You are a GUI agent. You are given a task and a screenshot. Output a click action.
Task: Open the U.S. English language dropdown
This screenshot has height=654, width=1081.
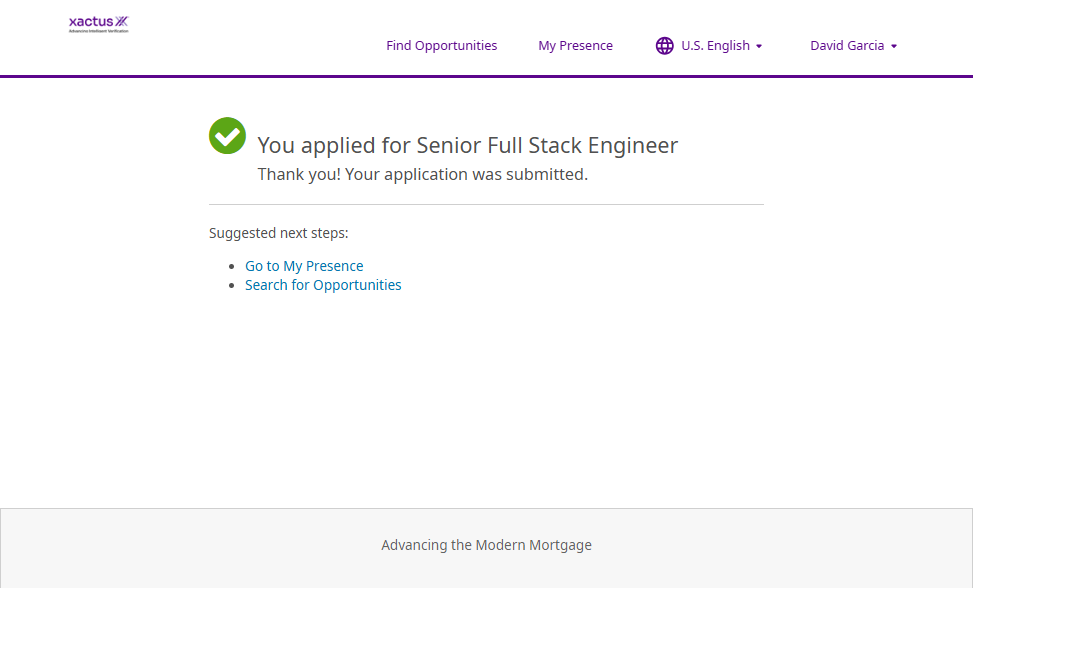(x=715, y=46)
